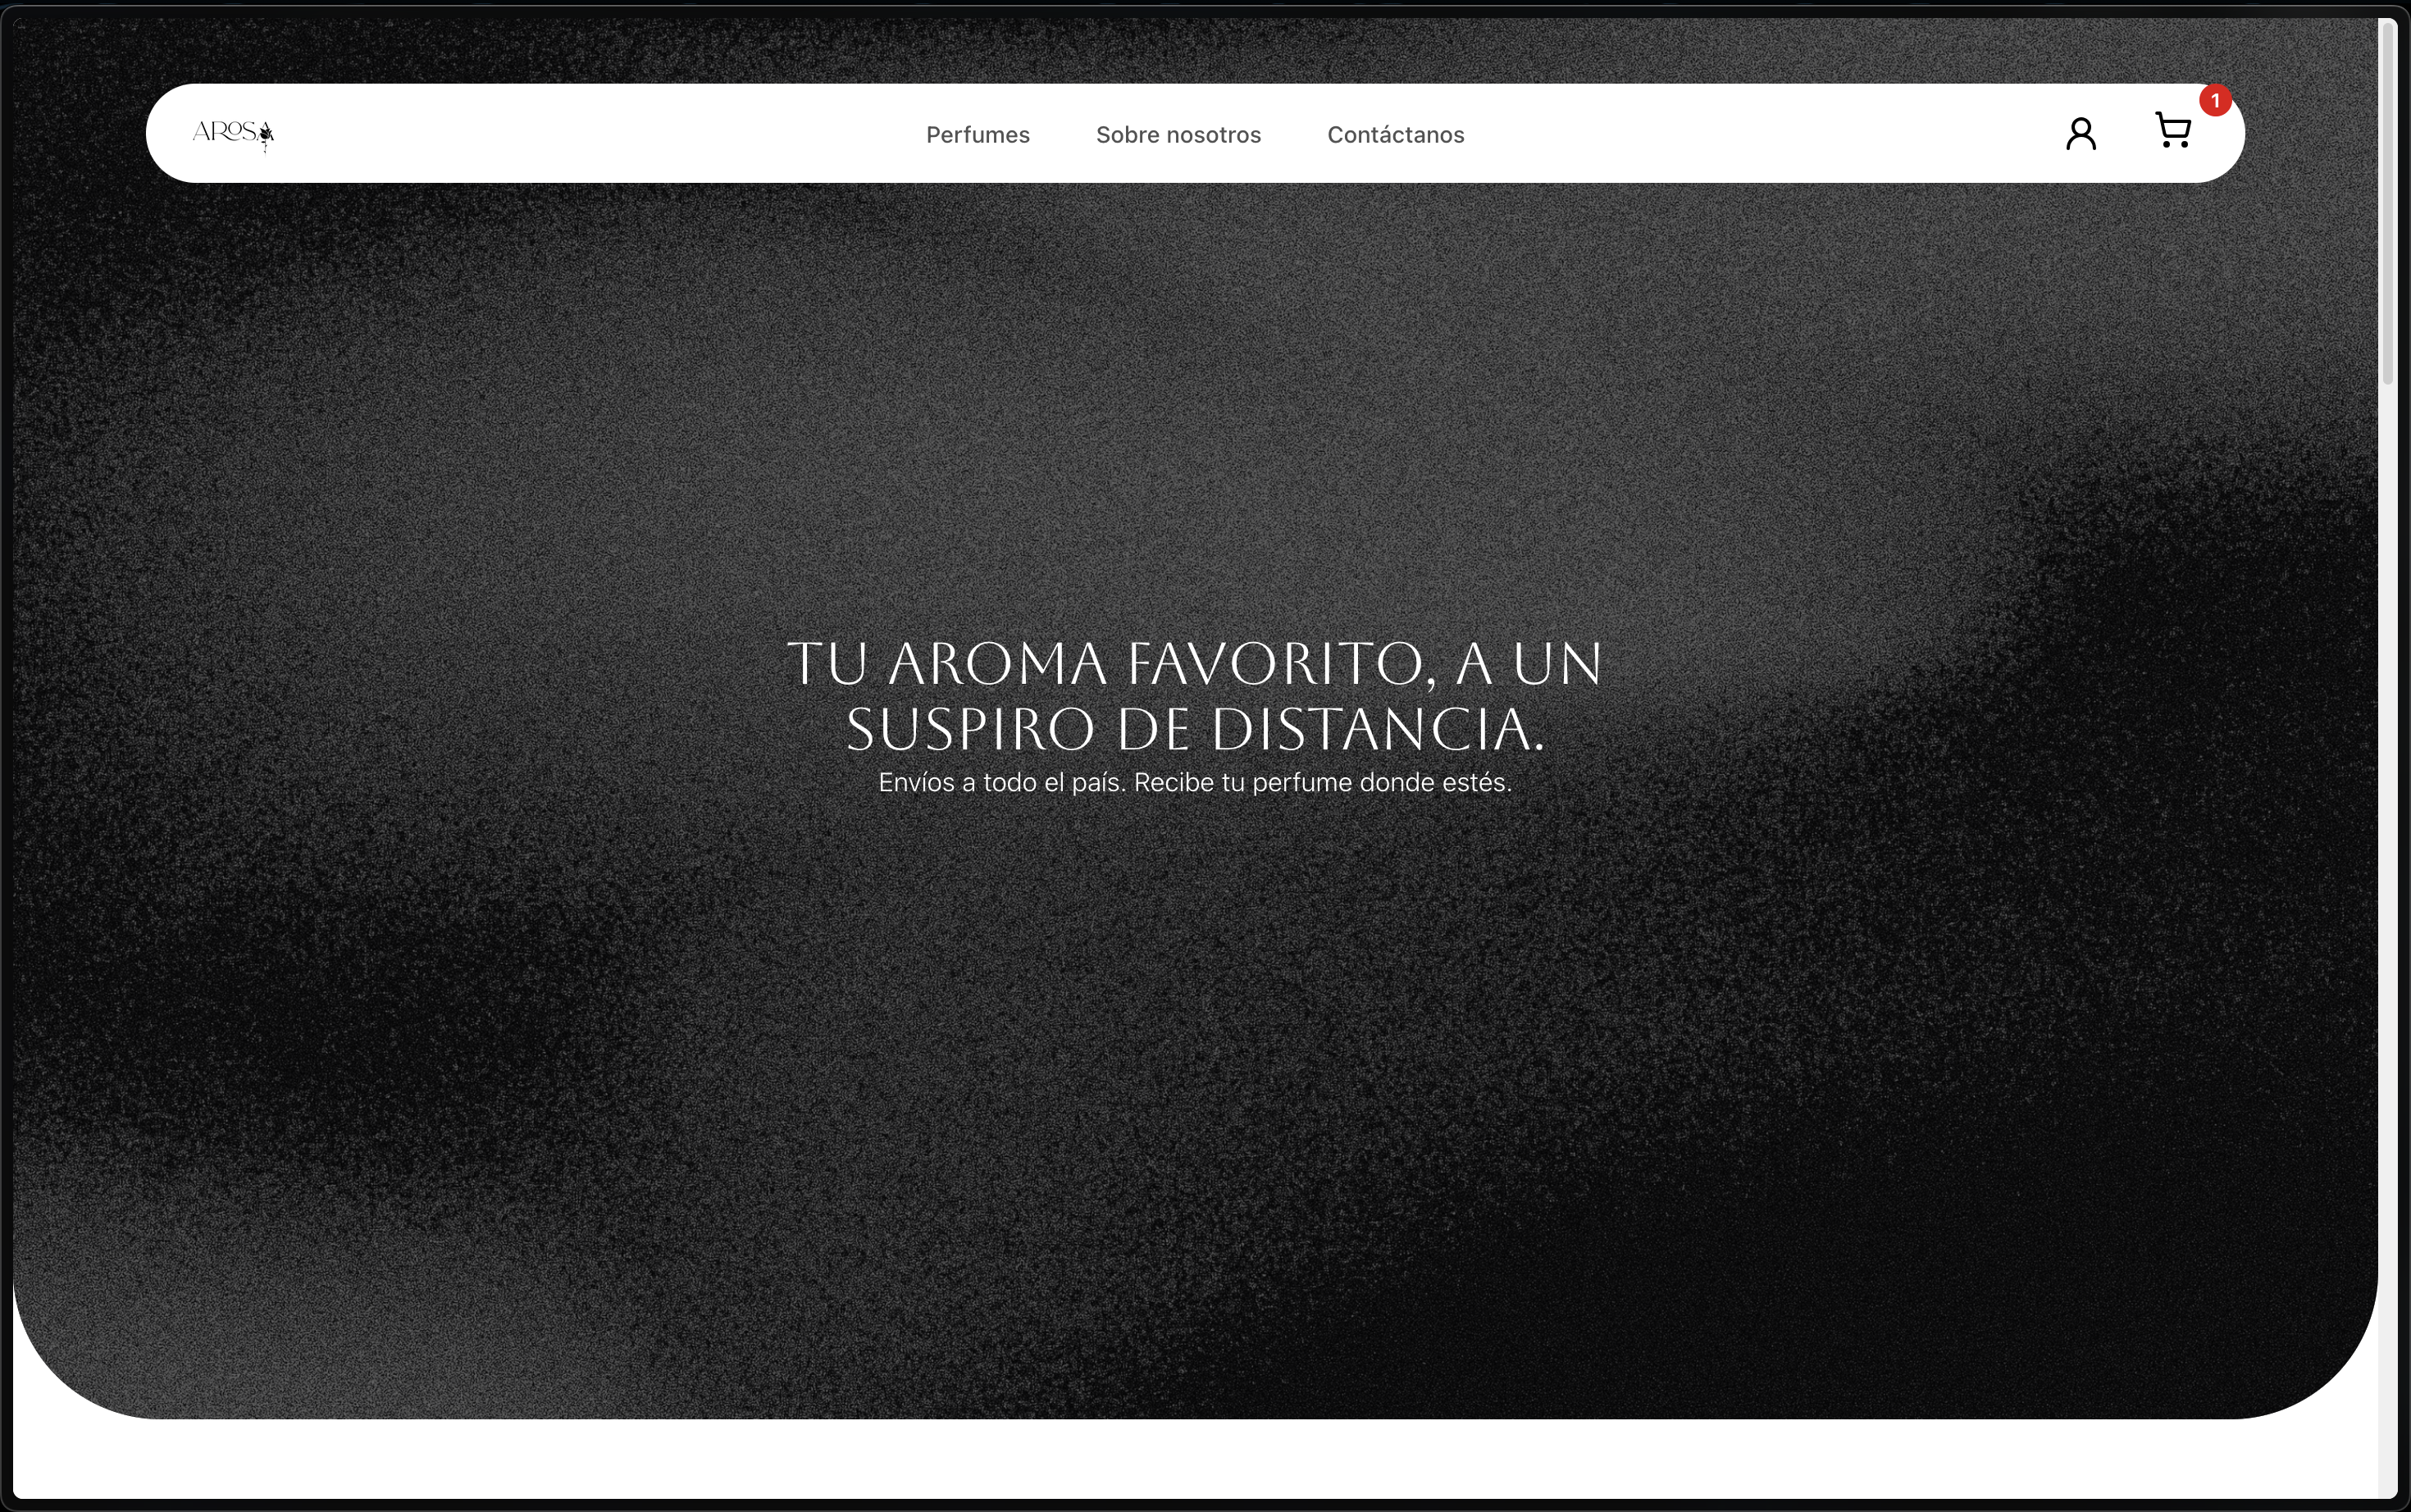This screenshot has height=1512, width=2411.
Task: Click the word SUSPIRO in the headline
Action: point(970,729)
